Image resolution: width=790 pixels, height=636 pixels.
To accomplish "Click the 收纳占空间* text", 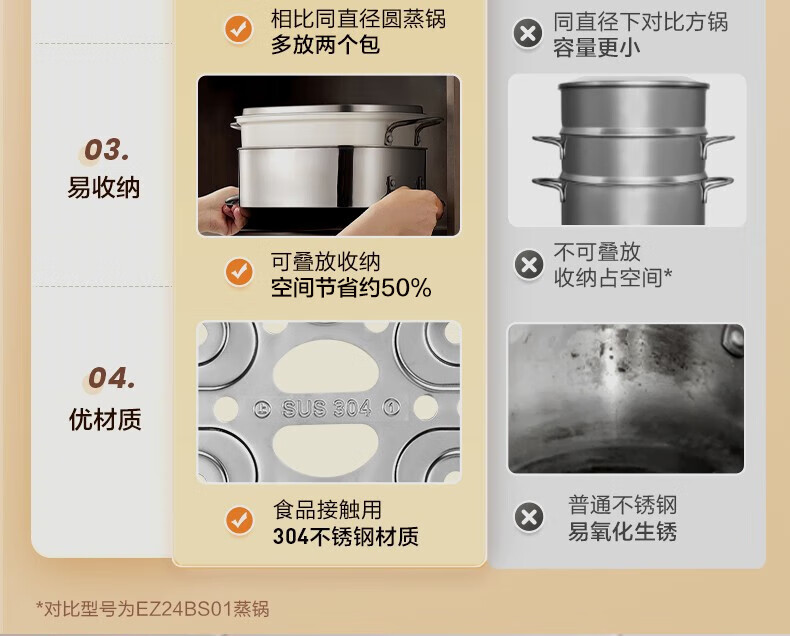I will 613,277.
